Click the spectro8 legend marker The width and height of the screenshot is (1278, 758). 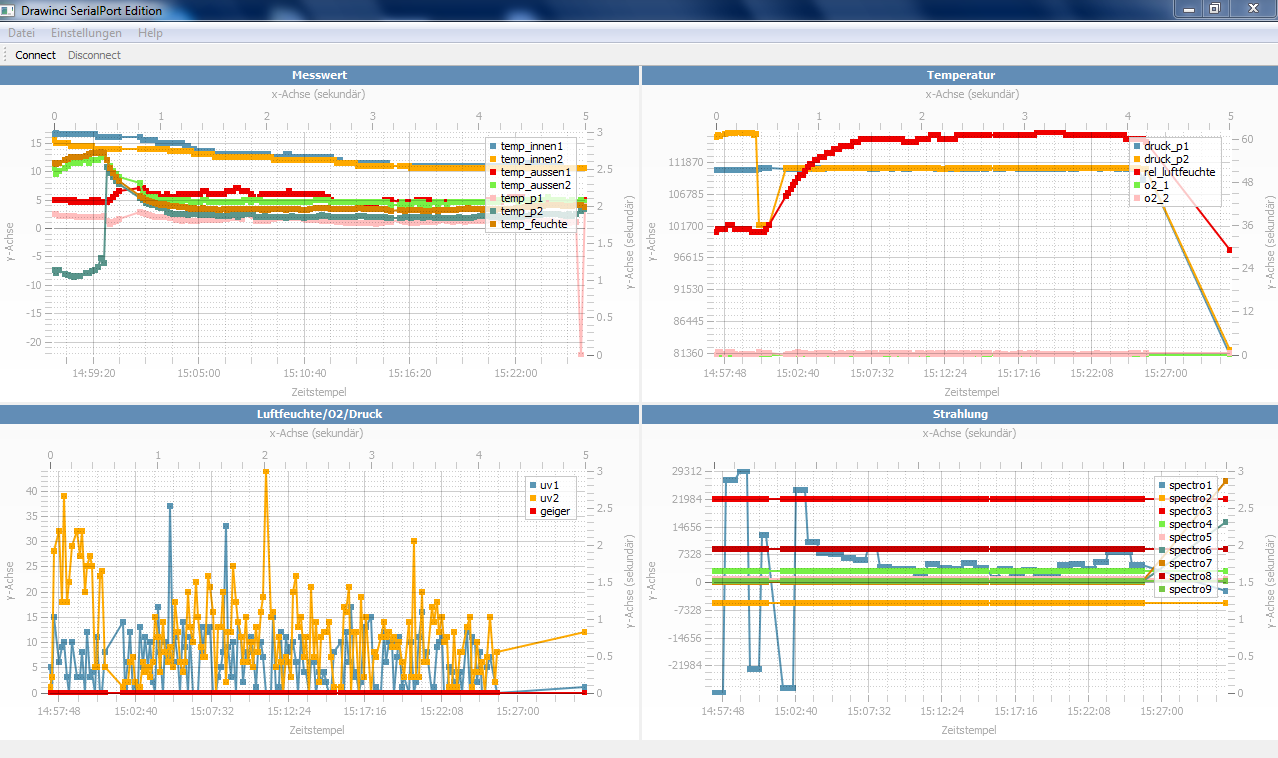point(1161,576)
